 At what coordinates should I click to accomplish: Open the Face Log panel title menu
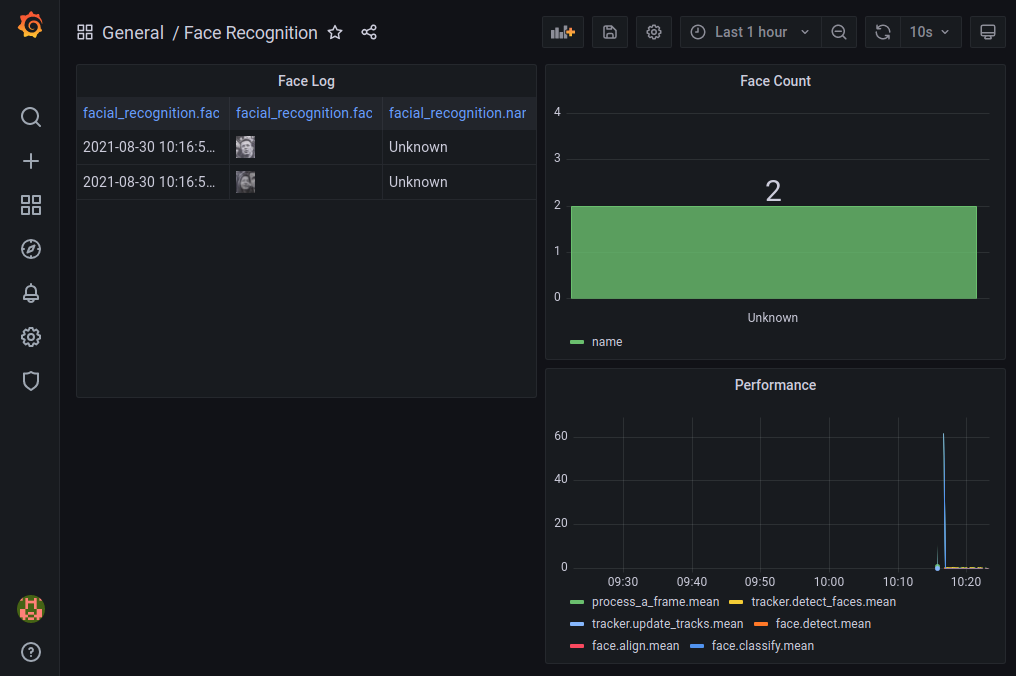point(306,81)
